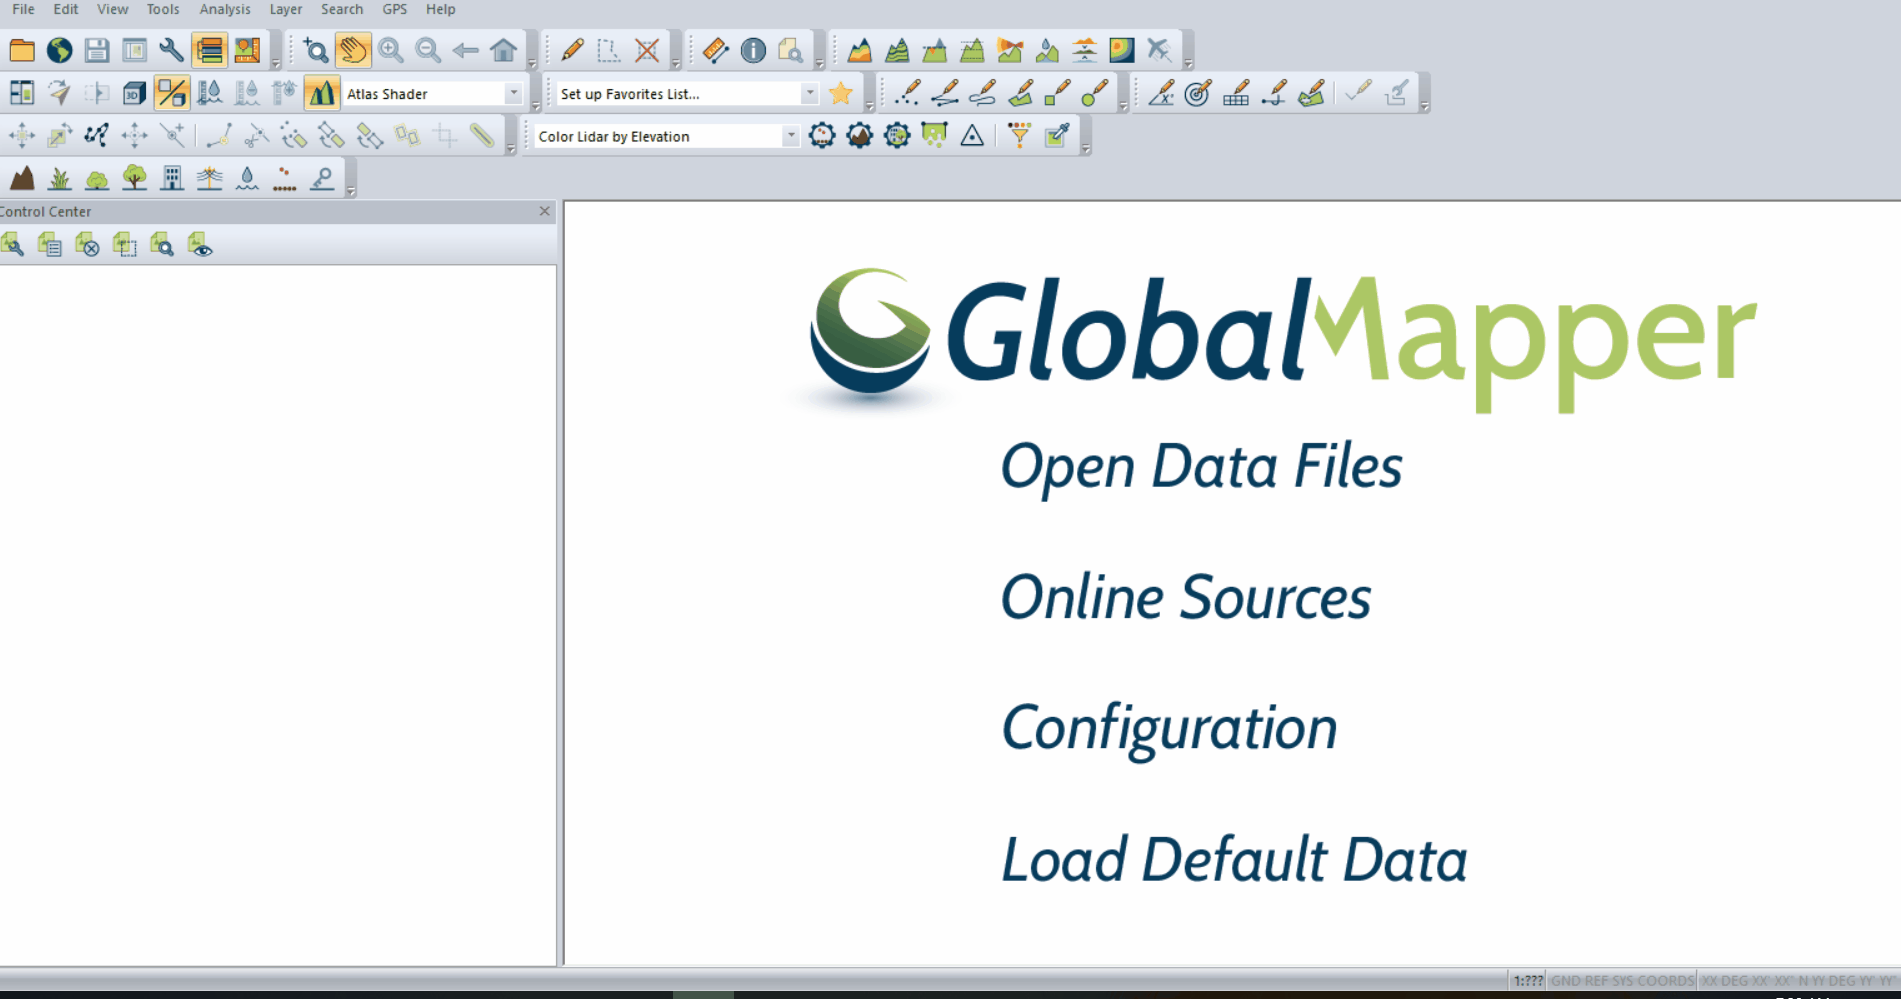Viewport: 1901px width, 999px height.
Task: Click the Zoom In magnifier icon
Action: tap(390, 50)
